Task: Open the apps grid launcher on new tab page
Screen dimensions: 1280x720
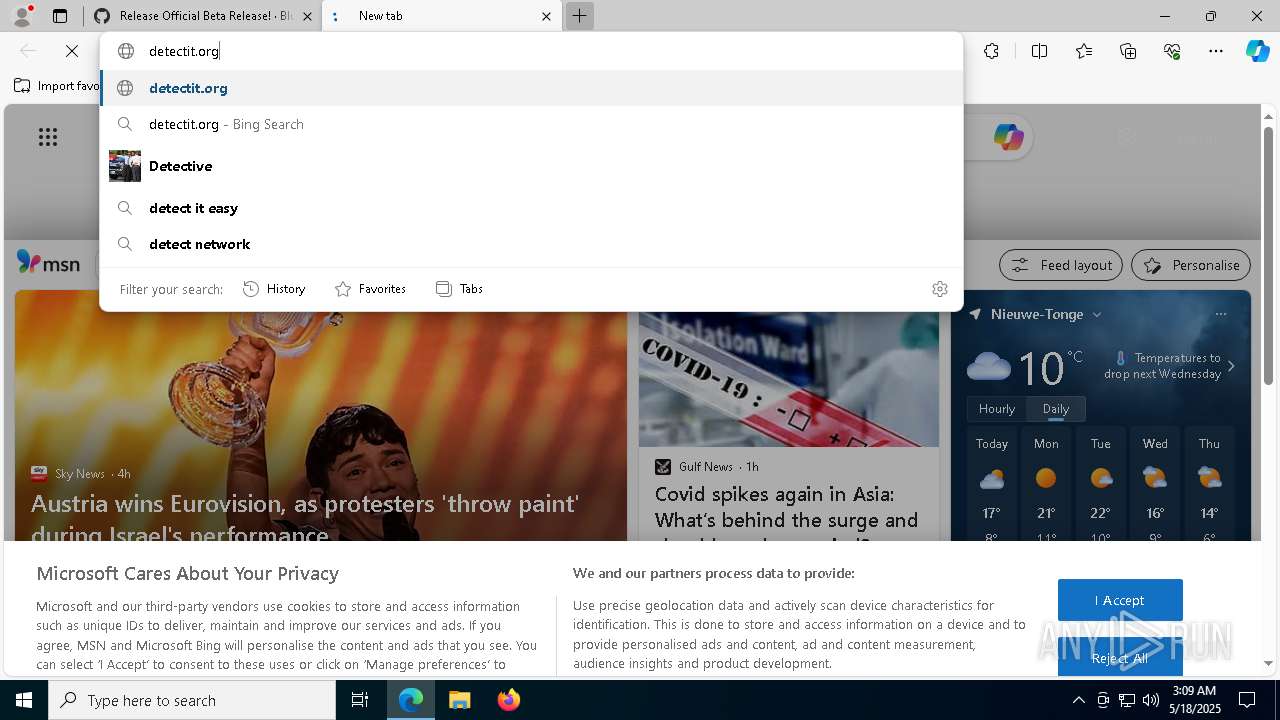Action: pos(48,137)
